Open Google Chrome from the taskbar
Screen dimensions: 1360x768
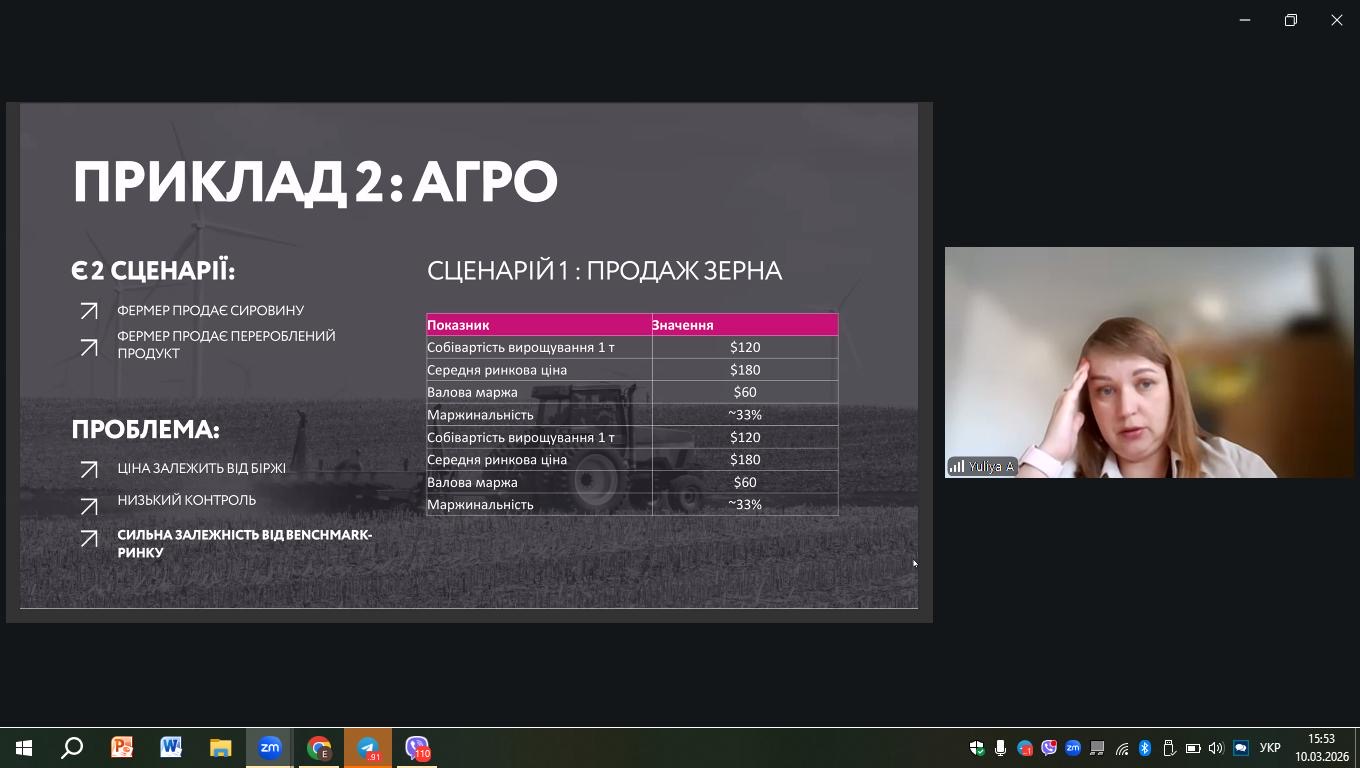[319, 748]
